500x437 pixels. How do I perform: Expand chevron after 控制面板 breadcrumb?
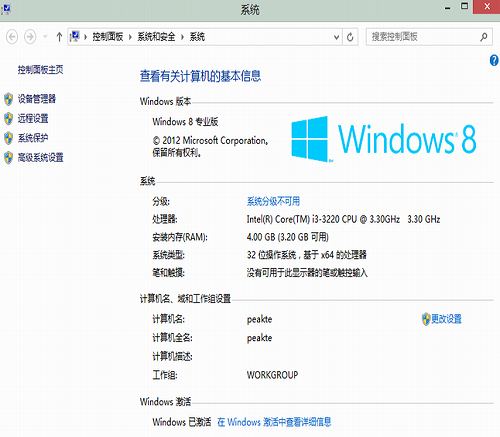[130, 37]
